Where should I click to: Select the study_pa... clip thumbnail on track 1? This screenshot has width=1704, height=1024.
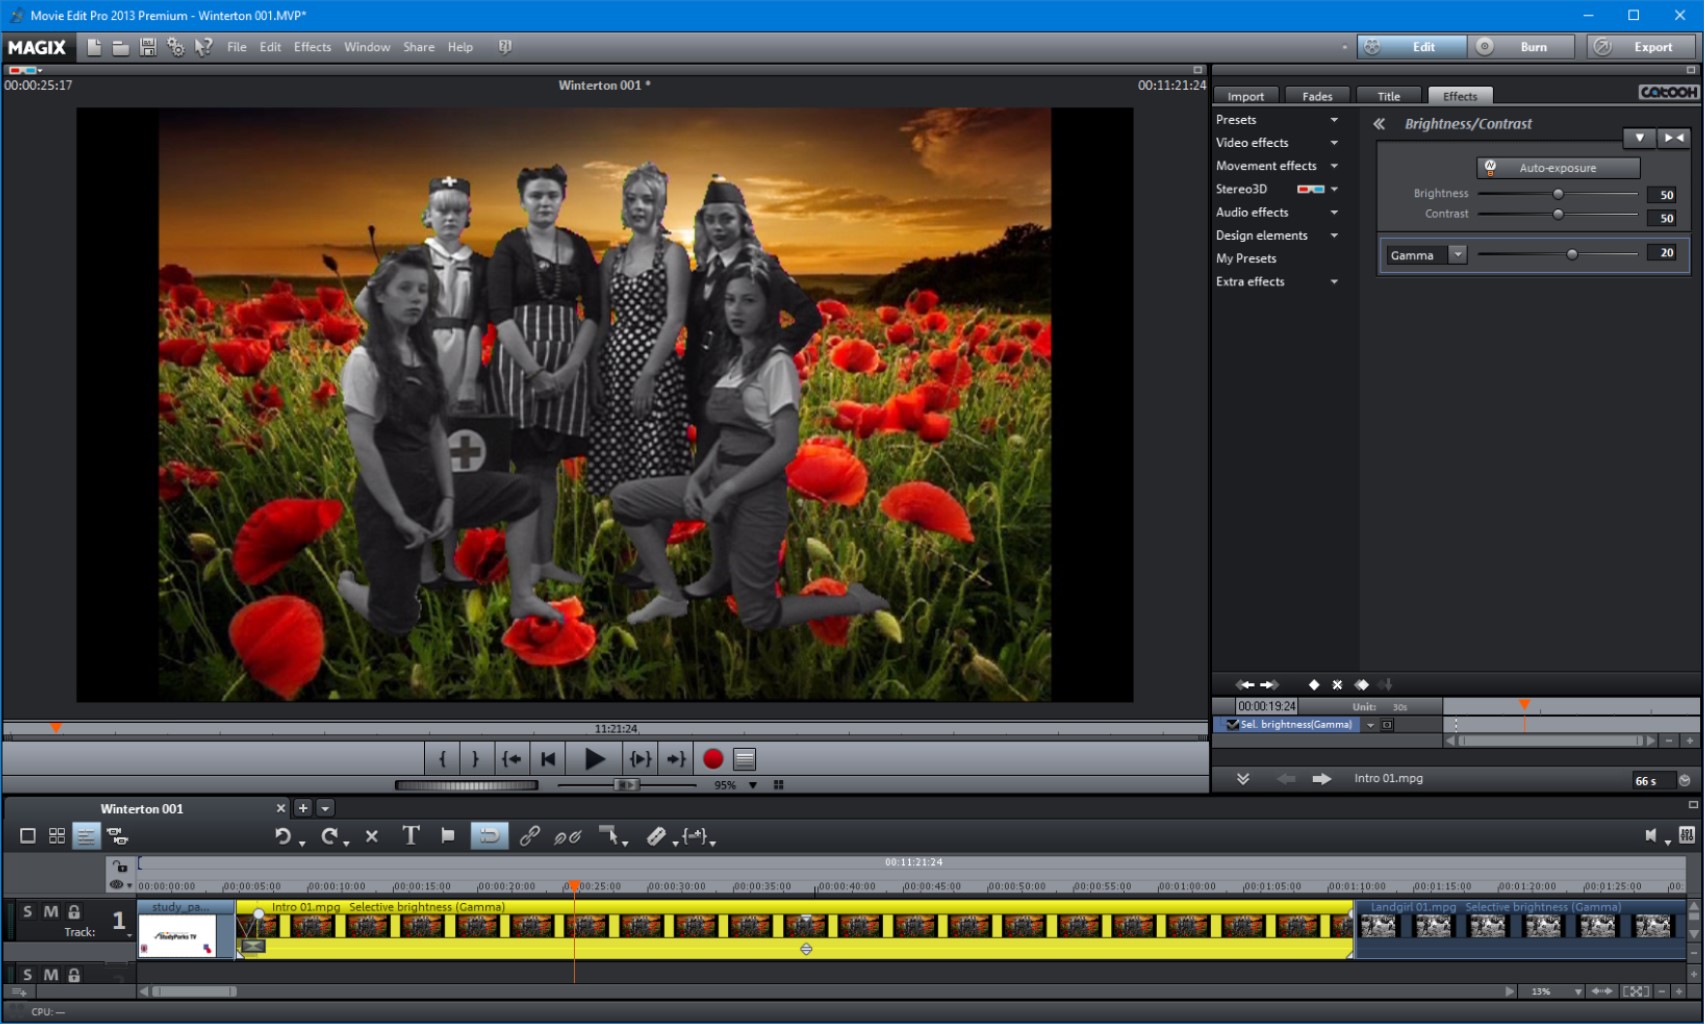[x=177, y=937]
